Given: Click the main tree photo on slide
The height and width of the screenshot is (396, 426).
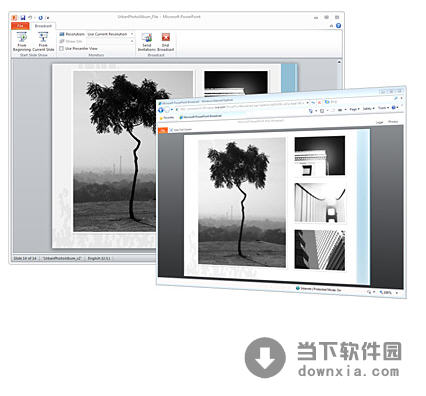Looking at the screenshot, I should tap(242, 202).
